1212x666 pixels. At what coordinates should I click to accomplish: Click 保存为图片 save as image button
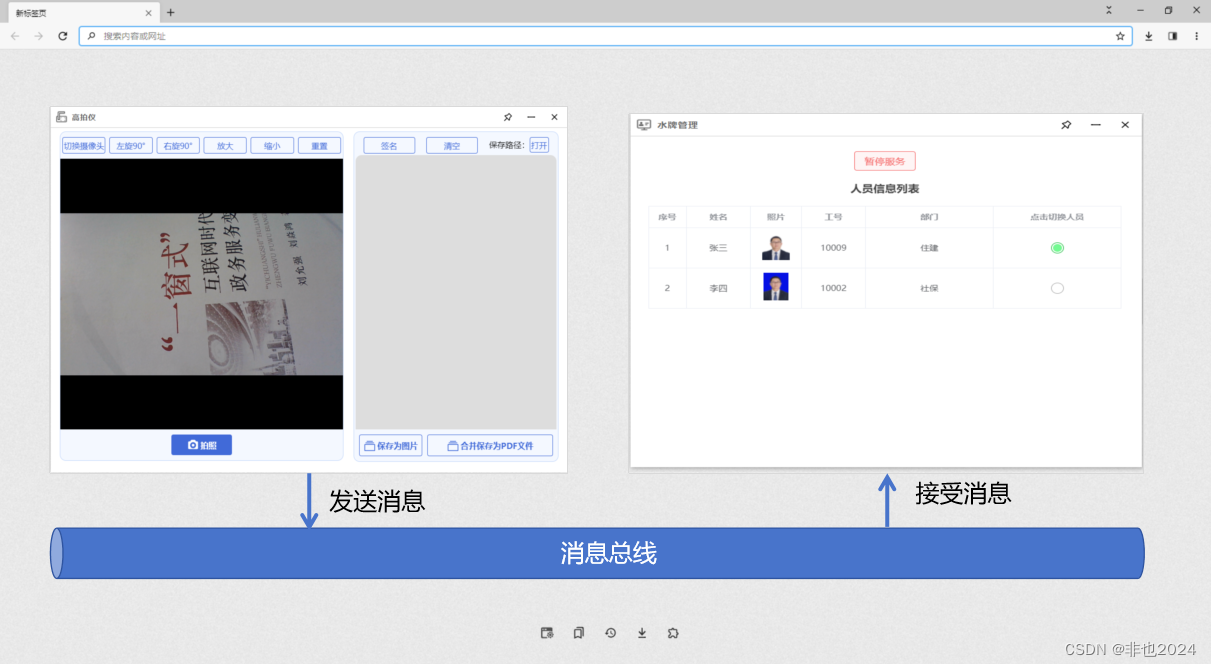tap(391, 446)
